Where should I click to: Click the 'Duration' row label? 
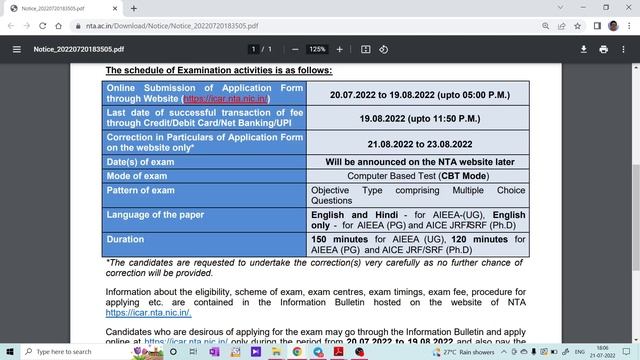point(125,239)
